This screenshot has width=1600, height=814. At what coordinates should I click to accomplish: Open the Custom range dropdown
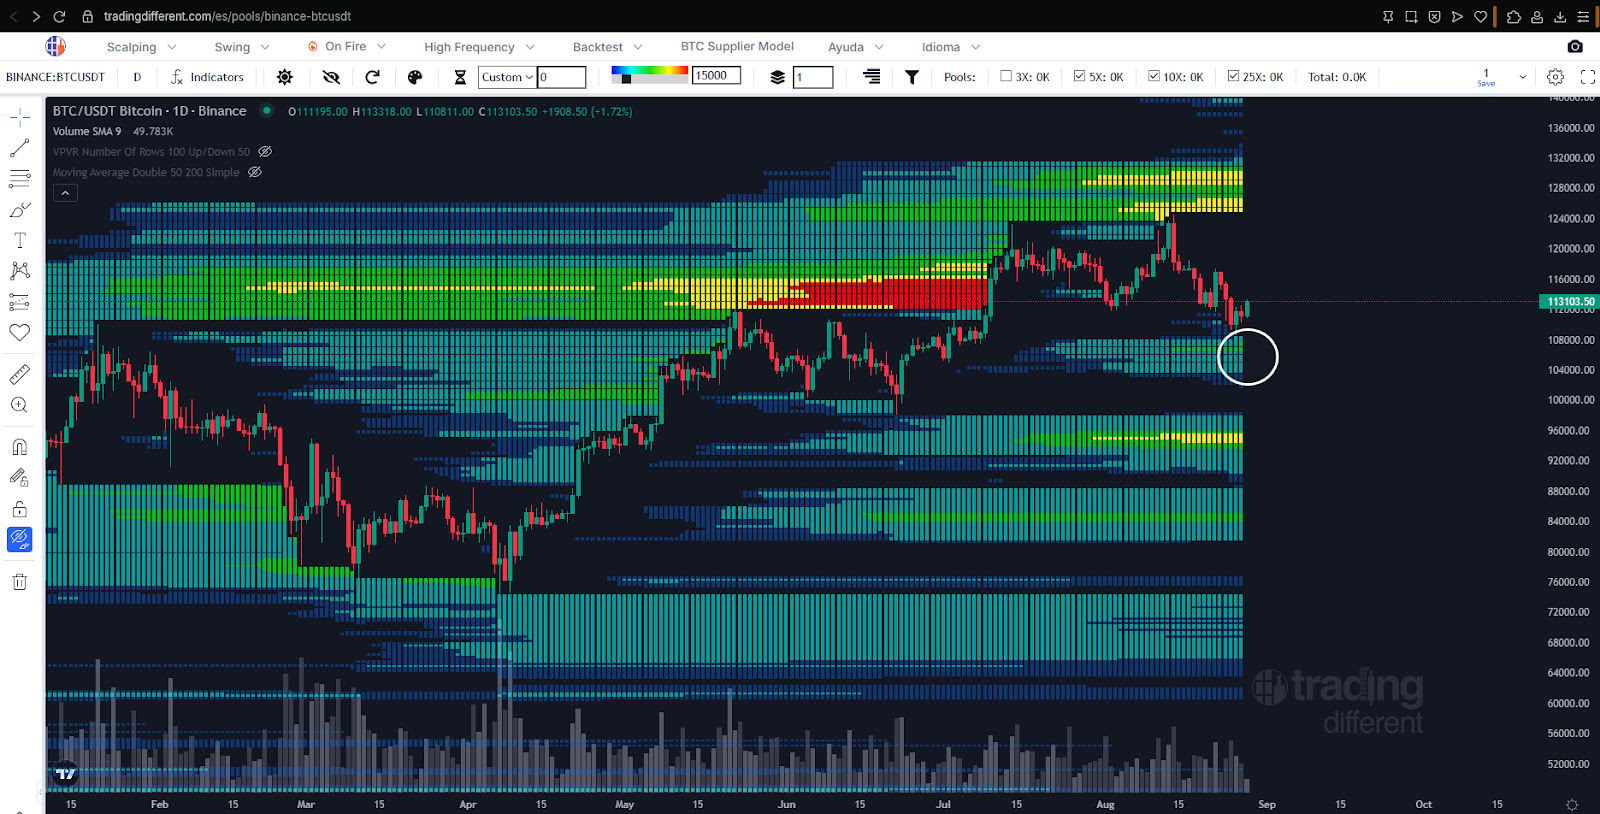point(507,77)
